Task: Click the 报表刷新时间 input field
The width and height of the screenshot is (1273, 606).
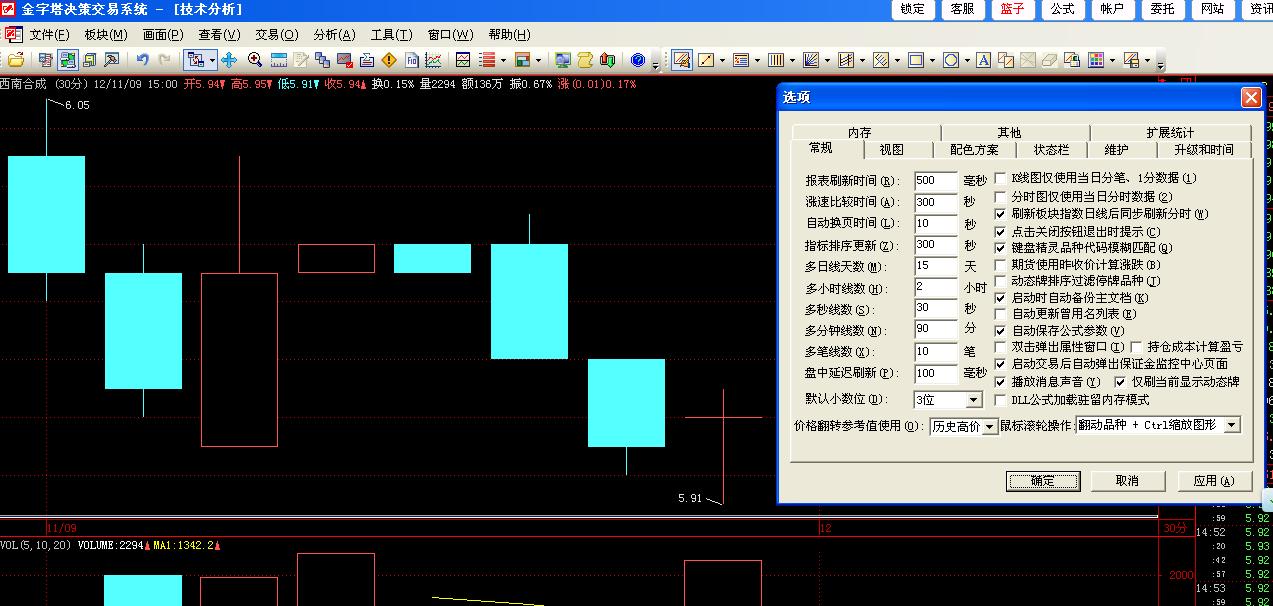Action: [x=935, y=181]
